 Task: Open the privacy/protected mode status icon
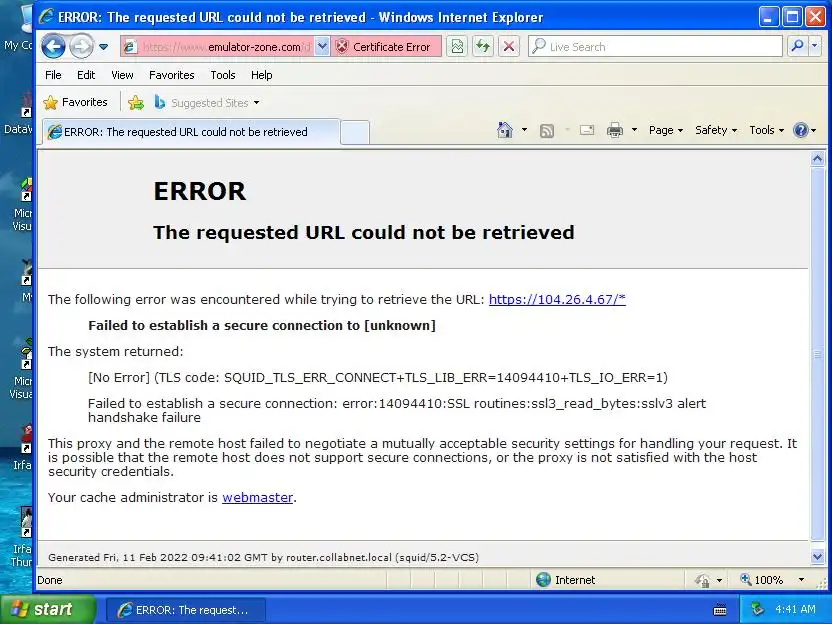(x=703, y=580)
